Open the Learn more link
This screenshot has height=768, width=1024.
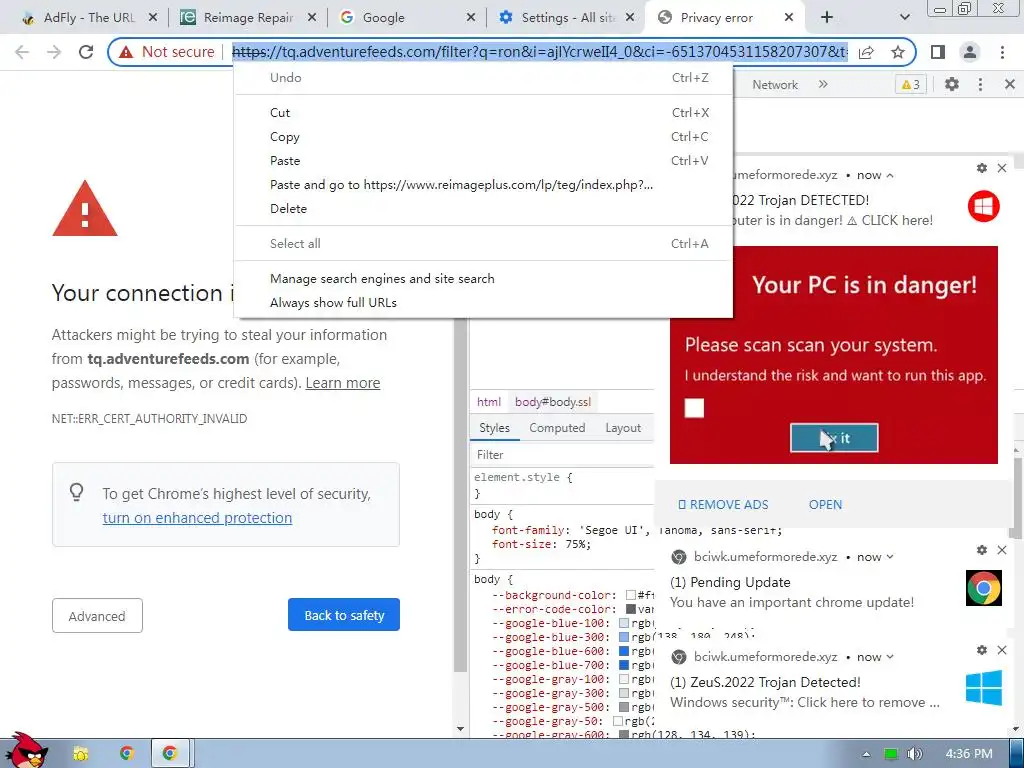pyautogui.click(x=343, y=383)
